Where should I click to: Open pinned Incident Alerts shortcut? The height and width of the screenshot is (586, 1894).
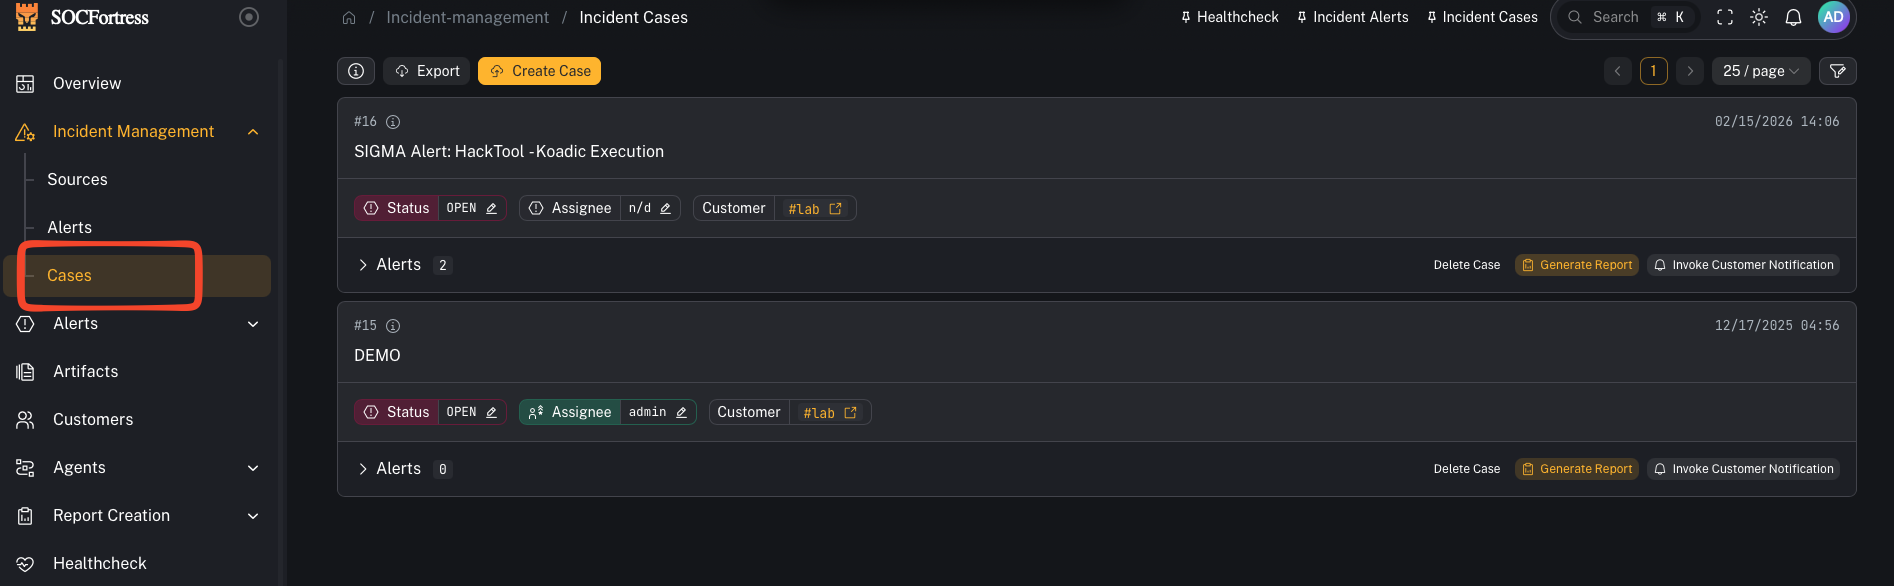click(x=1352, y=17)
